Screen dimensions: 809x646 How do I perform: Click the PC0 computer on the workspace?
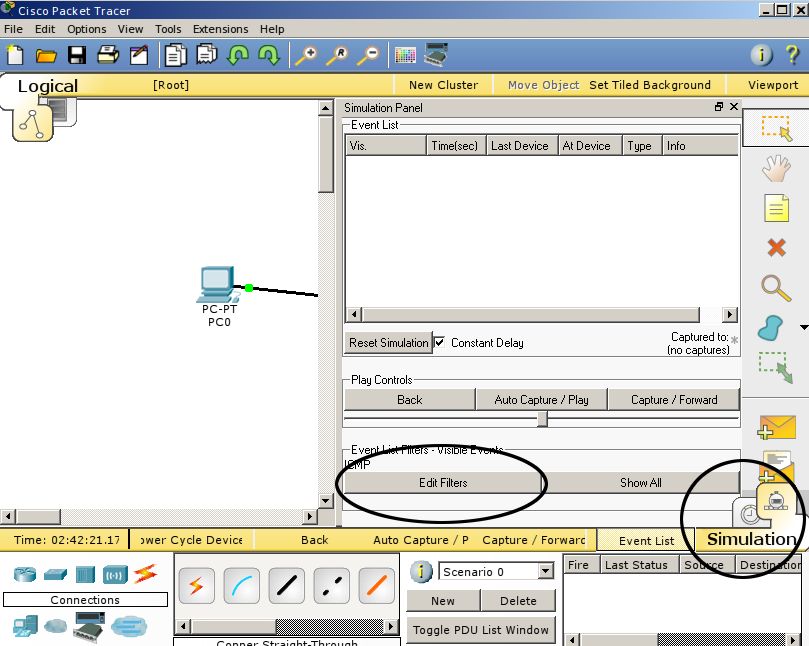(x=218, y=284)
